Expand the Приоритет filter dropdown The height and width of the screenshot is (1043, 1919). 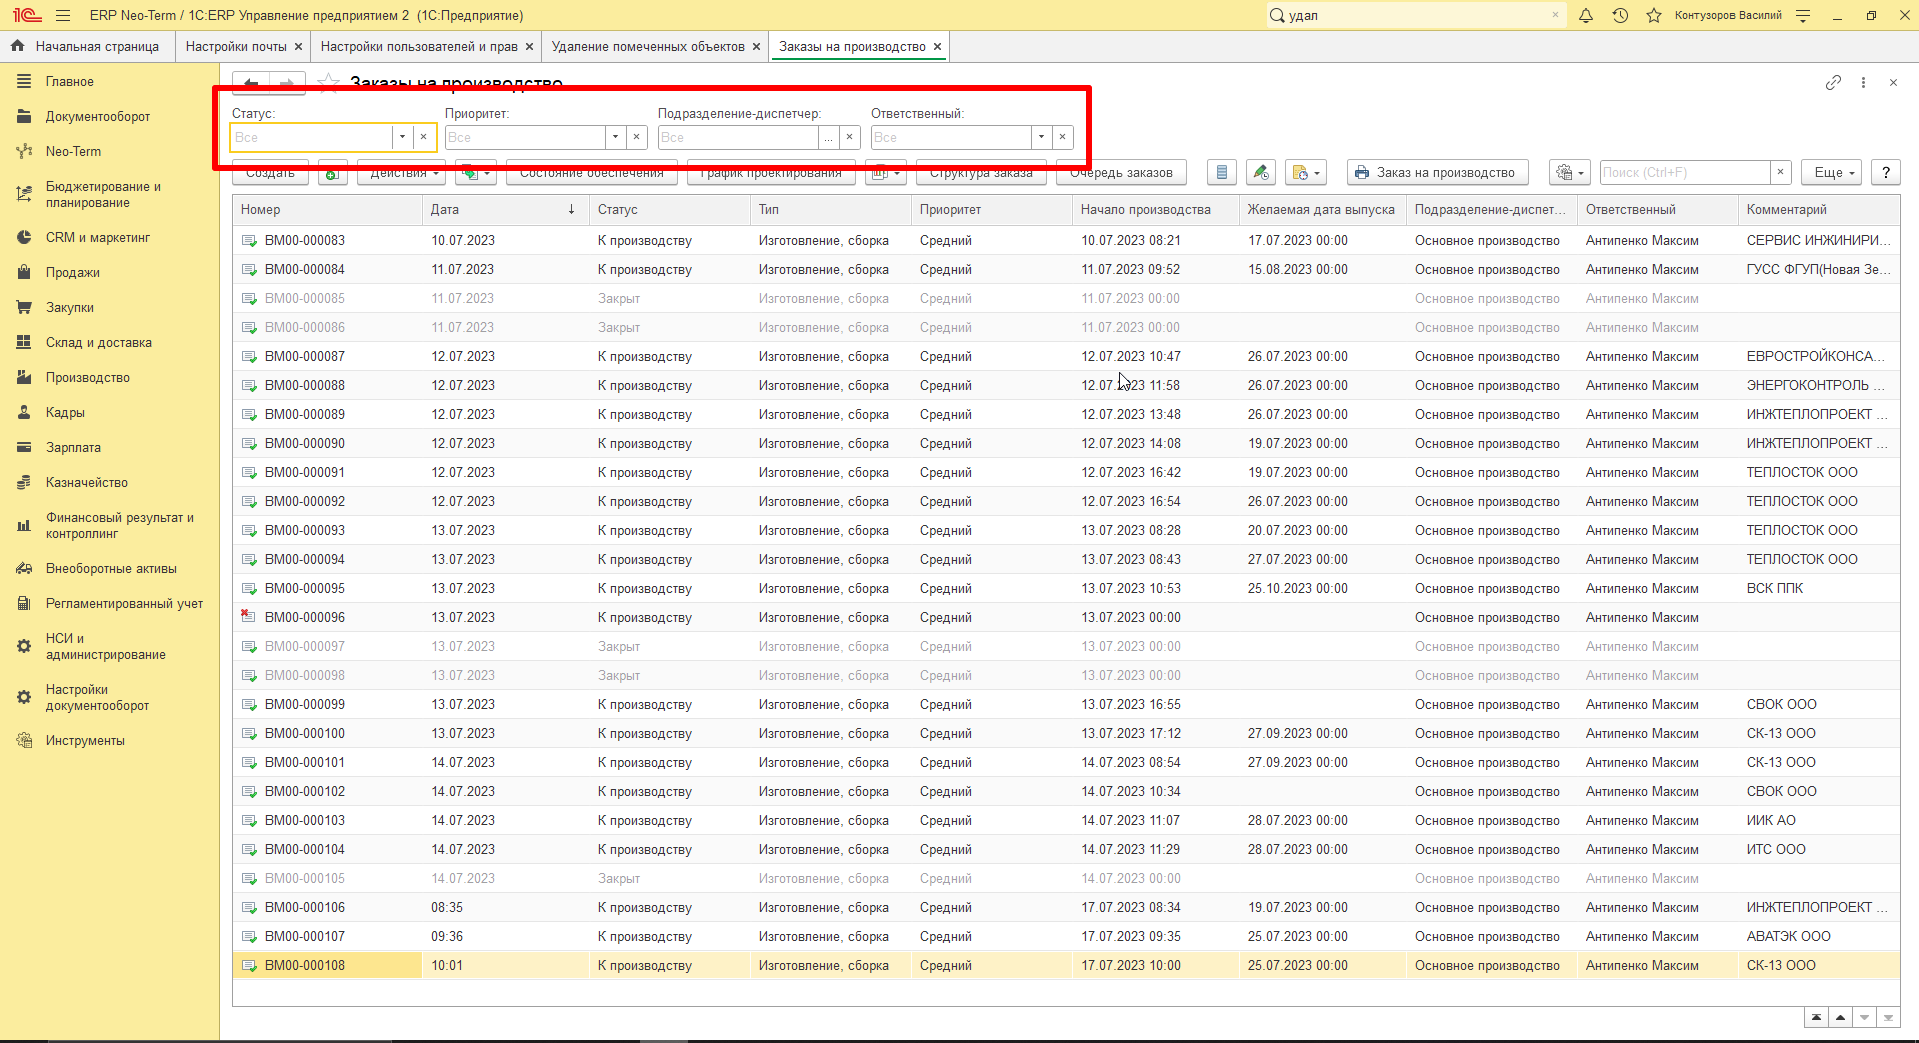pyautogui.click(x=615, y=137)
